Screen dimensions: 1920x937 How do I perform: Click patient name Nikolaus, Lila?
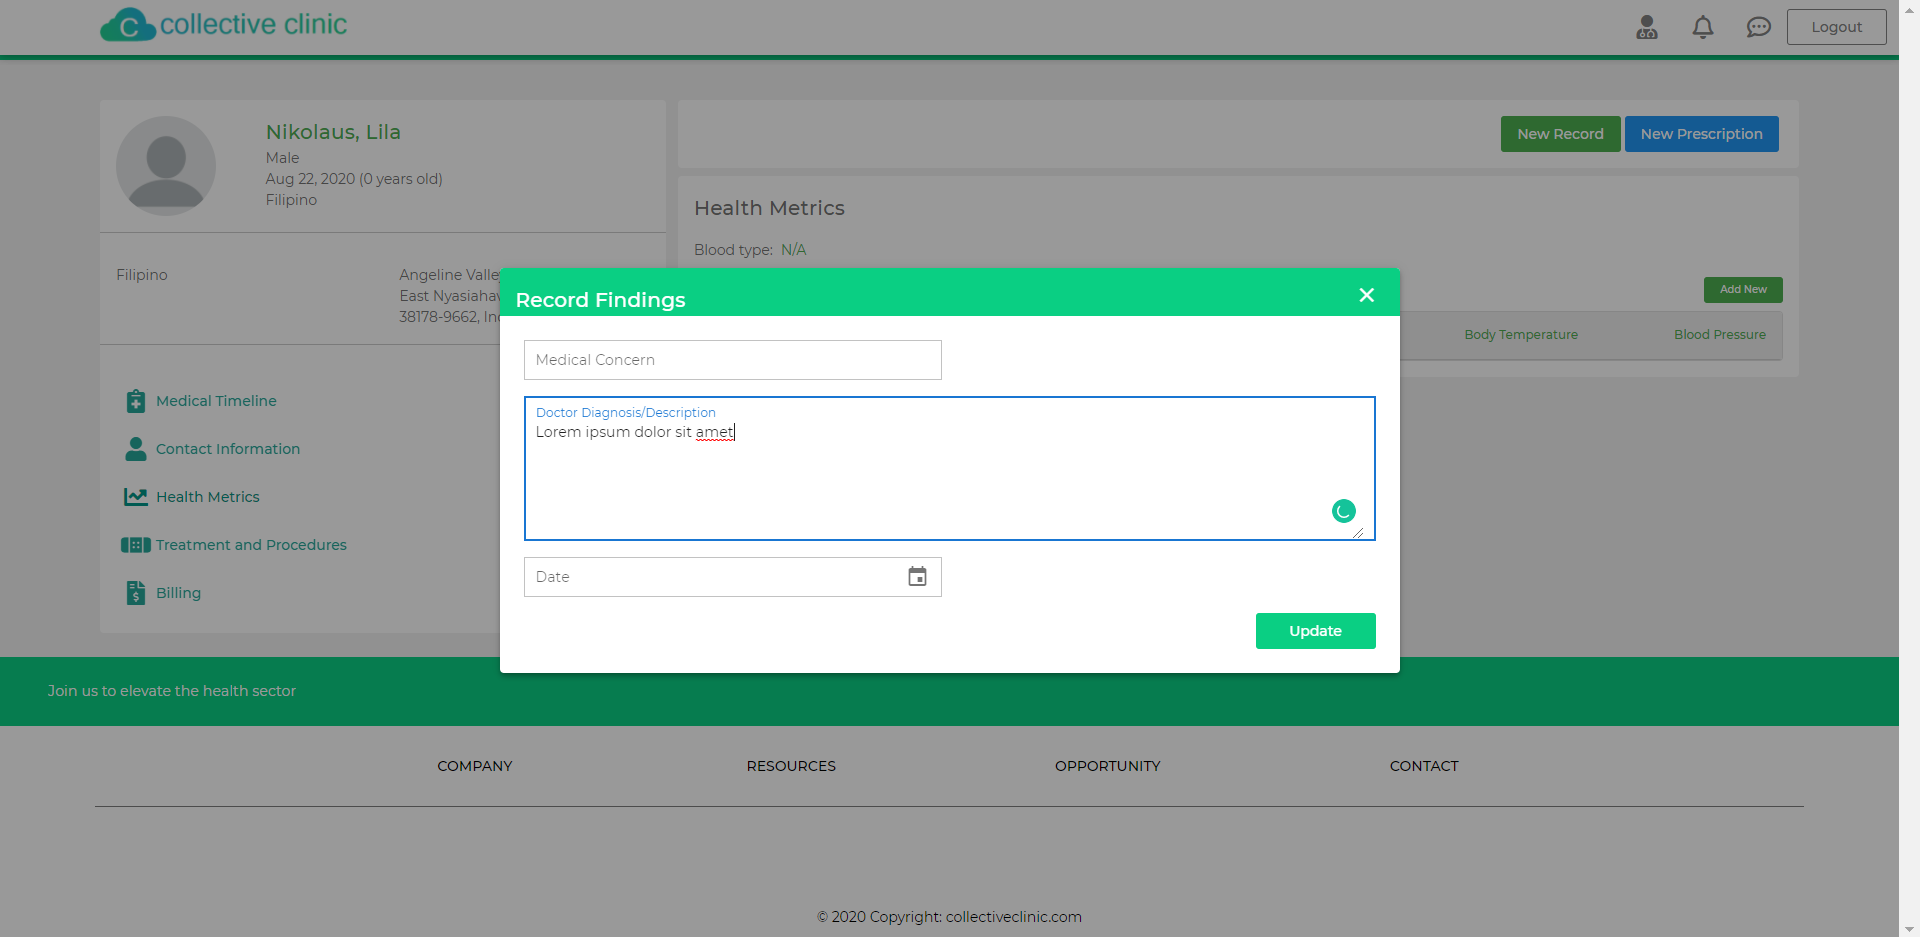tap(333, 132)
